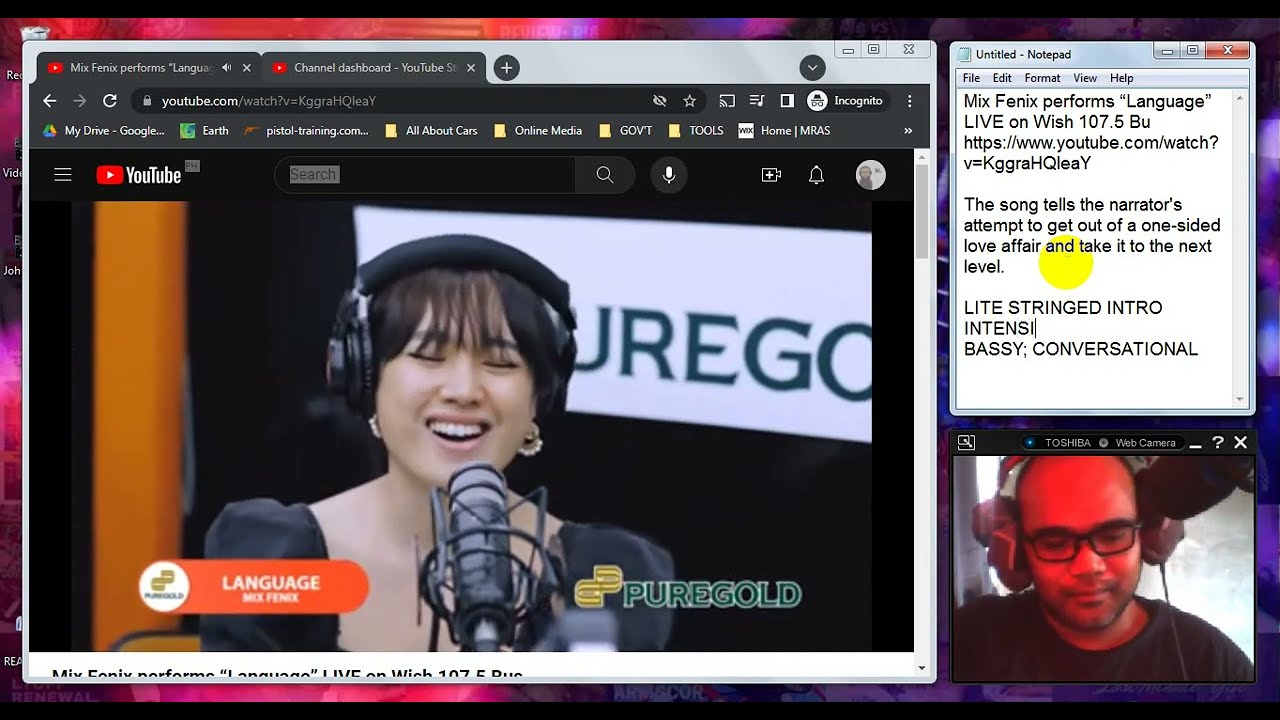Toggle the Chrome side panel
The image size is (1280, 720).
(x=787, y=101)
